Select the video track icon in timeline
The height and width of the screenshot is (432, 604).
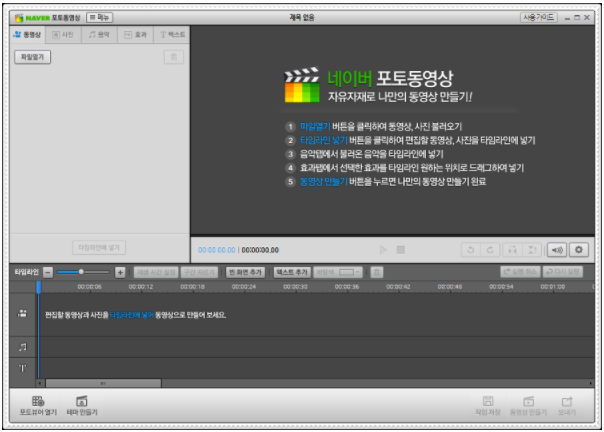[x=22, y=313]
